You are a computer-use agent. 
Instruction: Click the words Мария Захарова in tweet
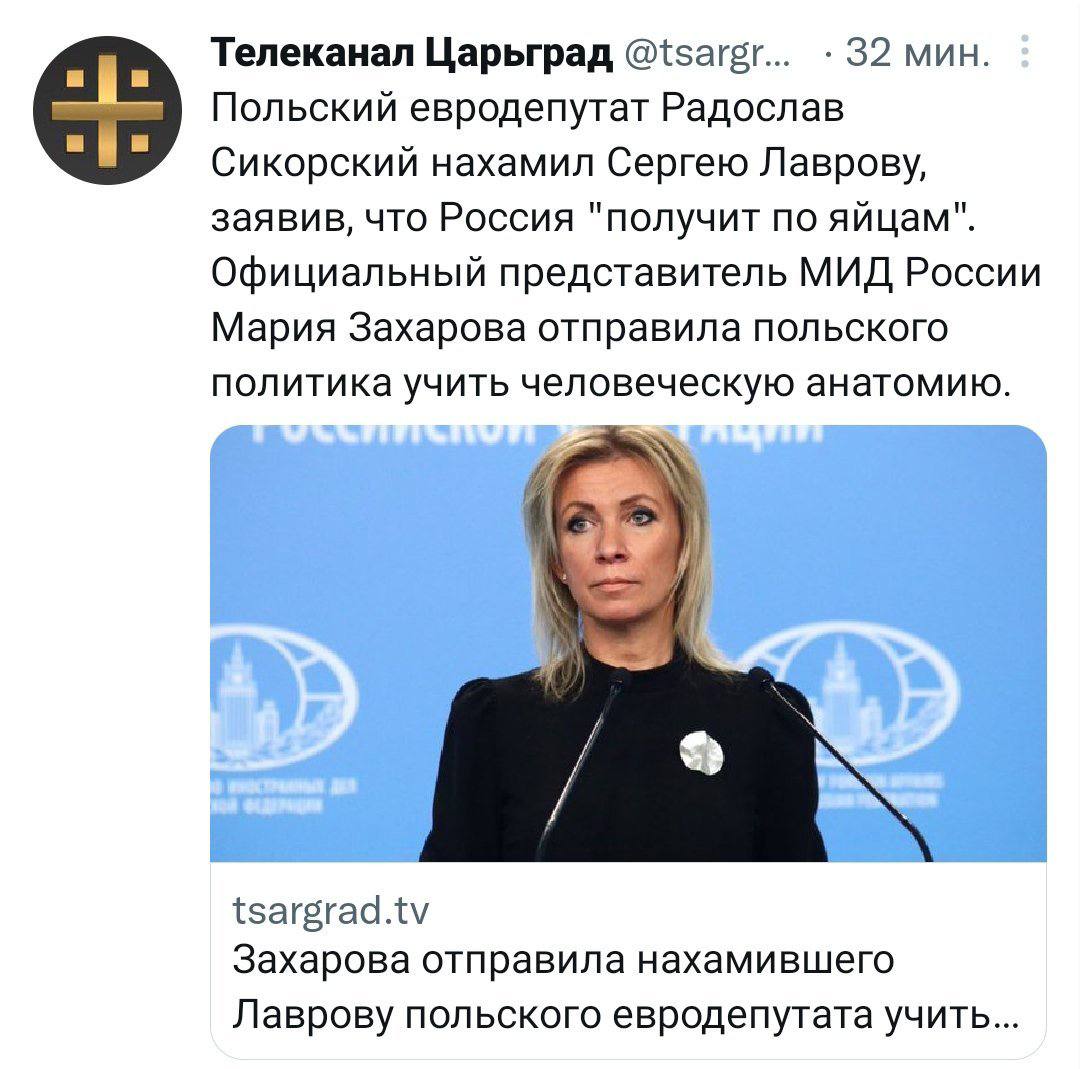[368, 328]
